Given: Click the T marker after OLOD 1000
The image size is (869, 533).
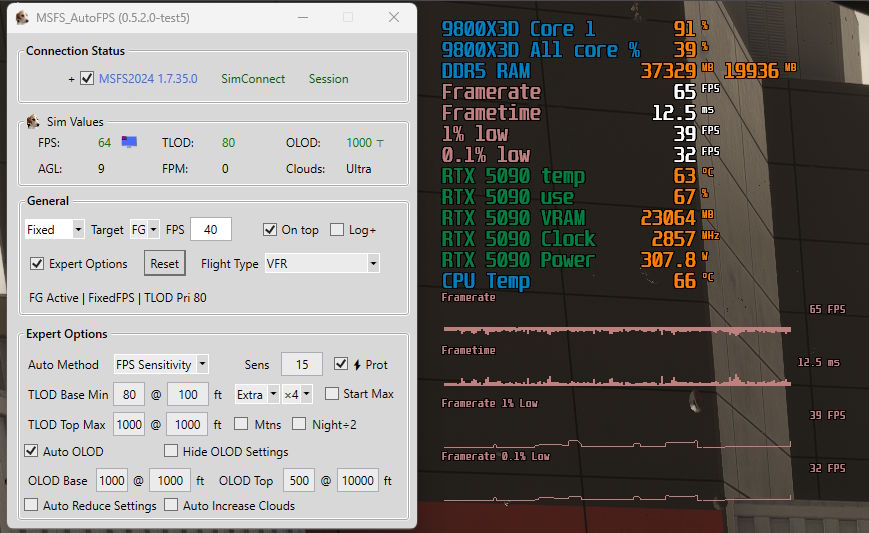Looking at the screenshot, I should (380, 143).
